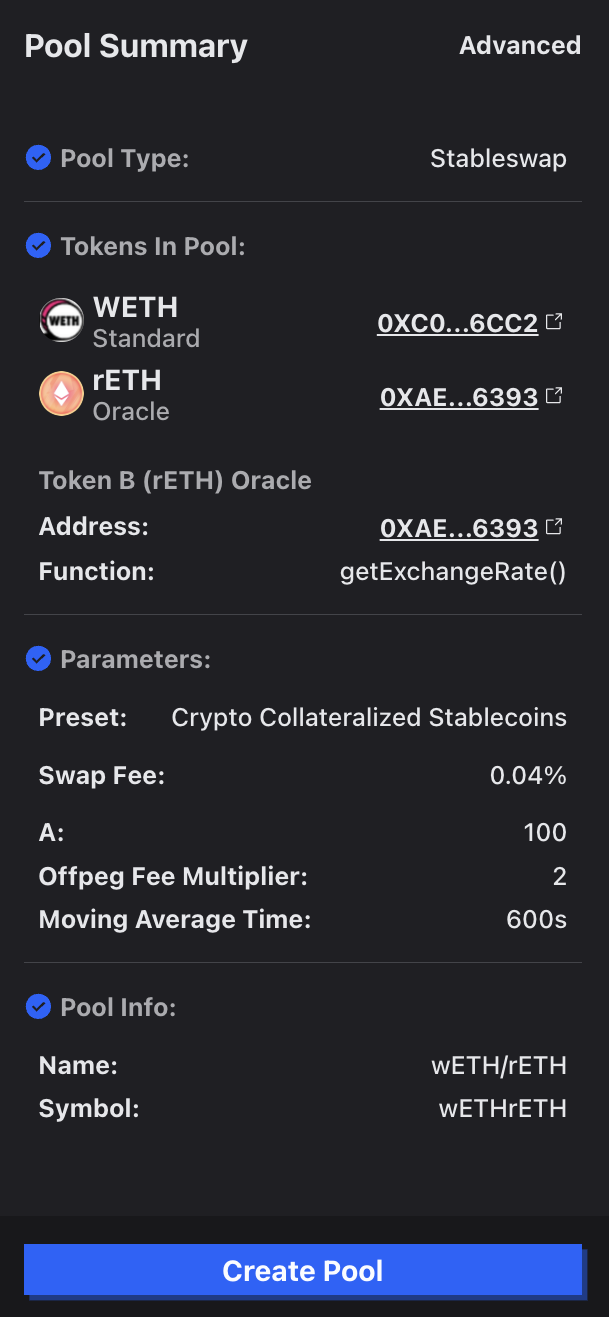Open the 0XC0...6CC2 address link
Image resolution: width=609 pixels, height=1317 pixels.
(x=458, y=322)
